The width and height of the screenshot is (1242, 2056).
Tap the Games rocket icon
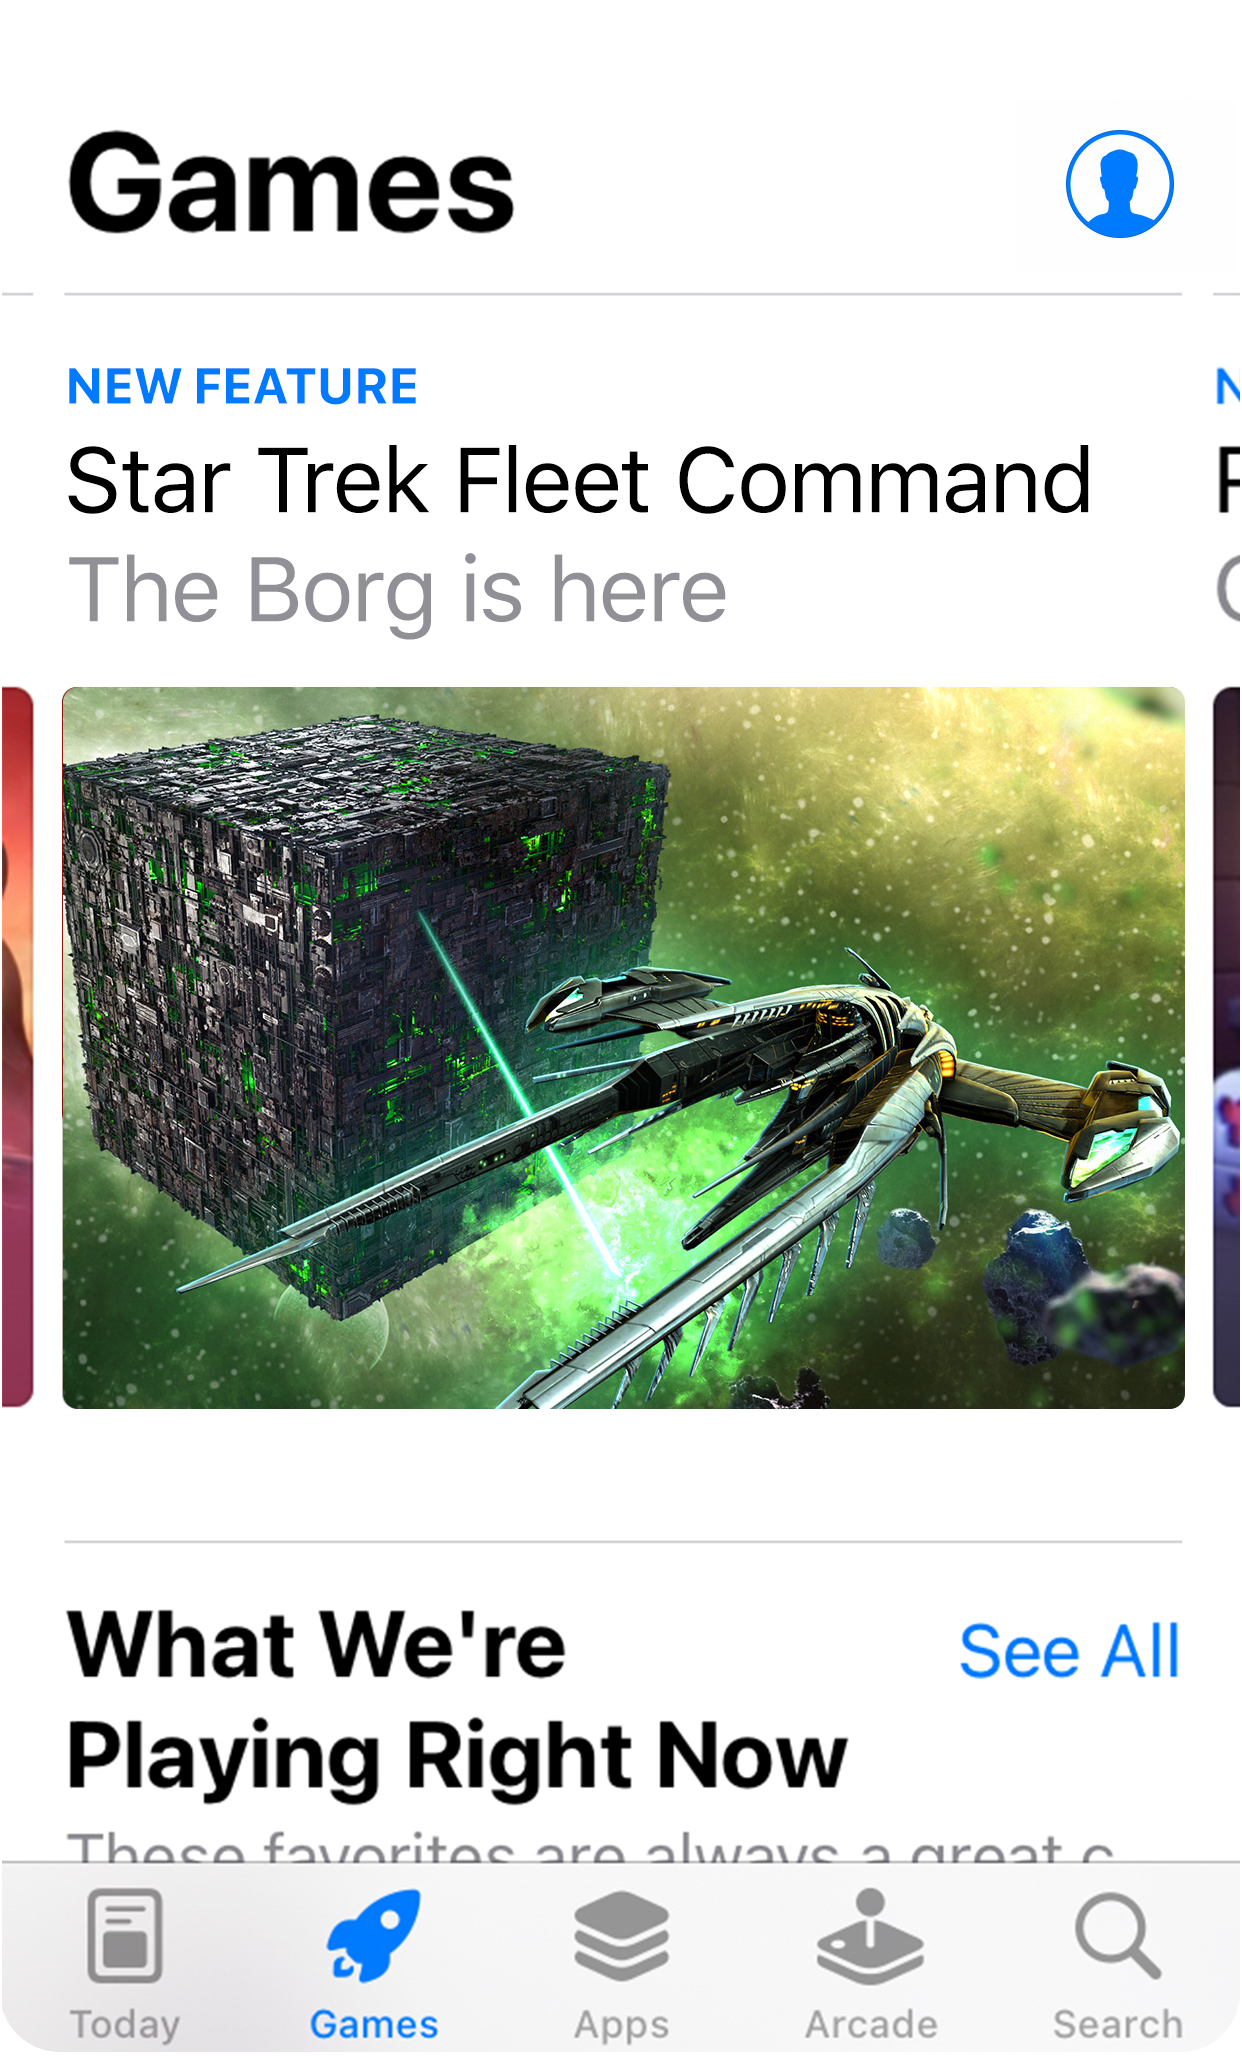374,1935
